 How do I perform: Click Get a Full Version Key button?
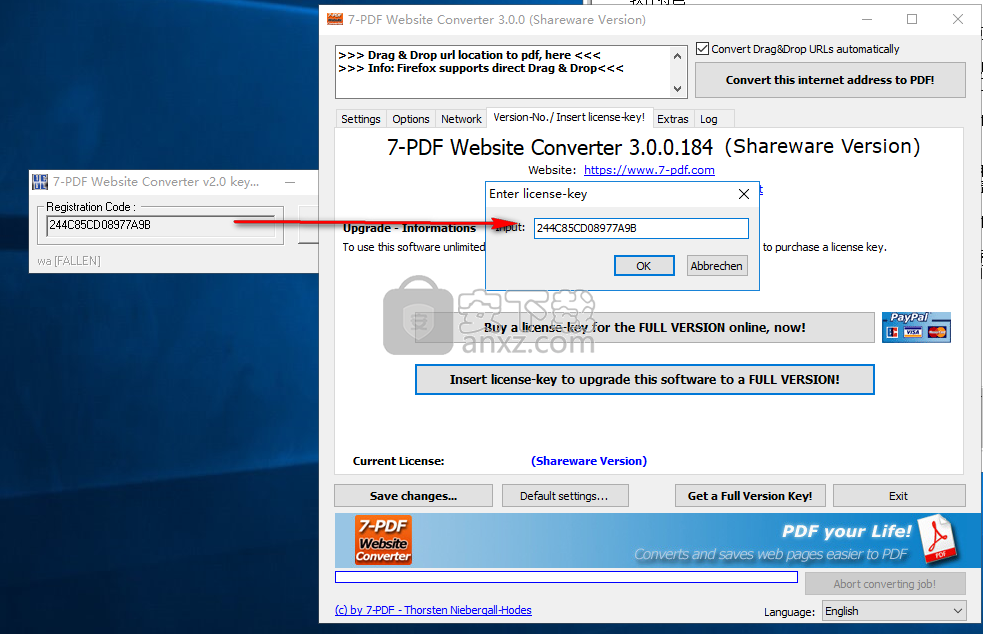750,495
